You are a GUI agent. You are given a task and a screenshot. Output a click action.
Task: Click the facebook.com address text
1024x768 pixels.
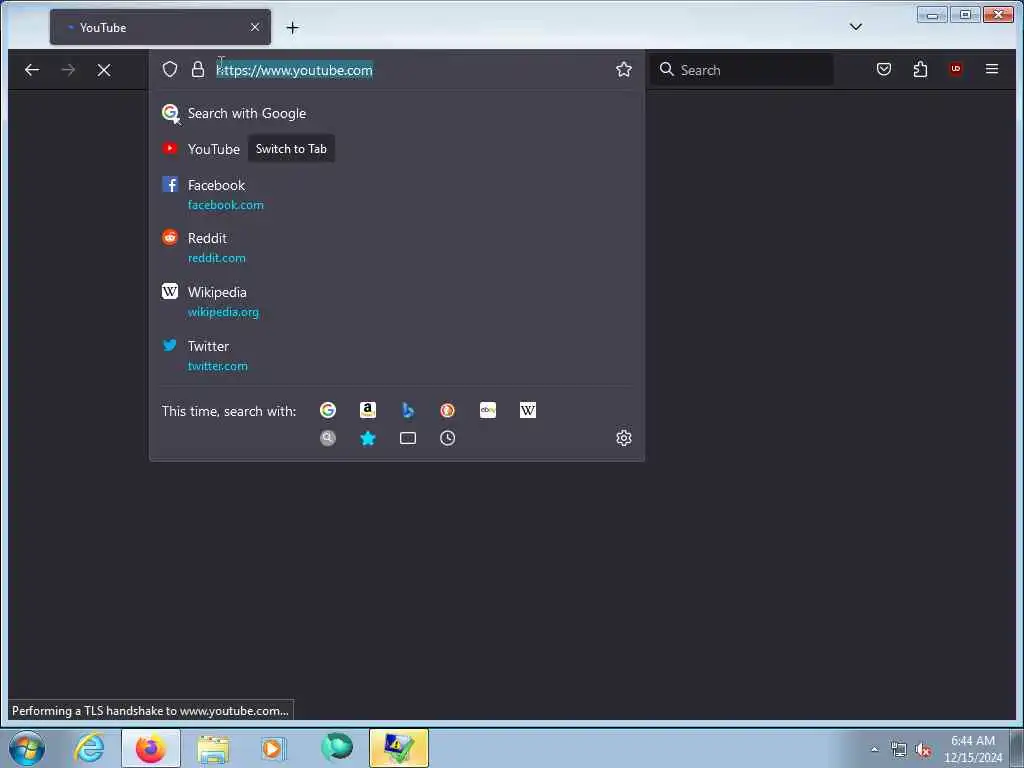[226, 205]
